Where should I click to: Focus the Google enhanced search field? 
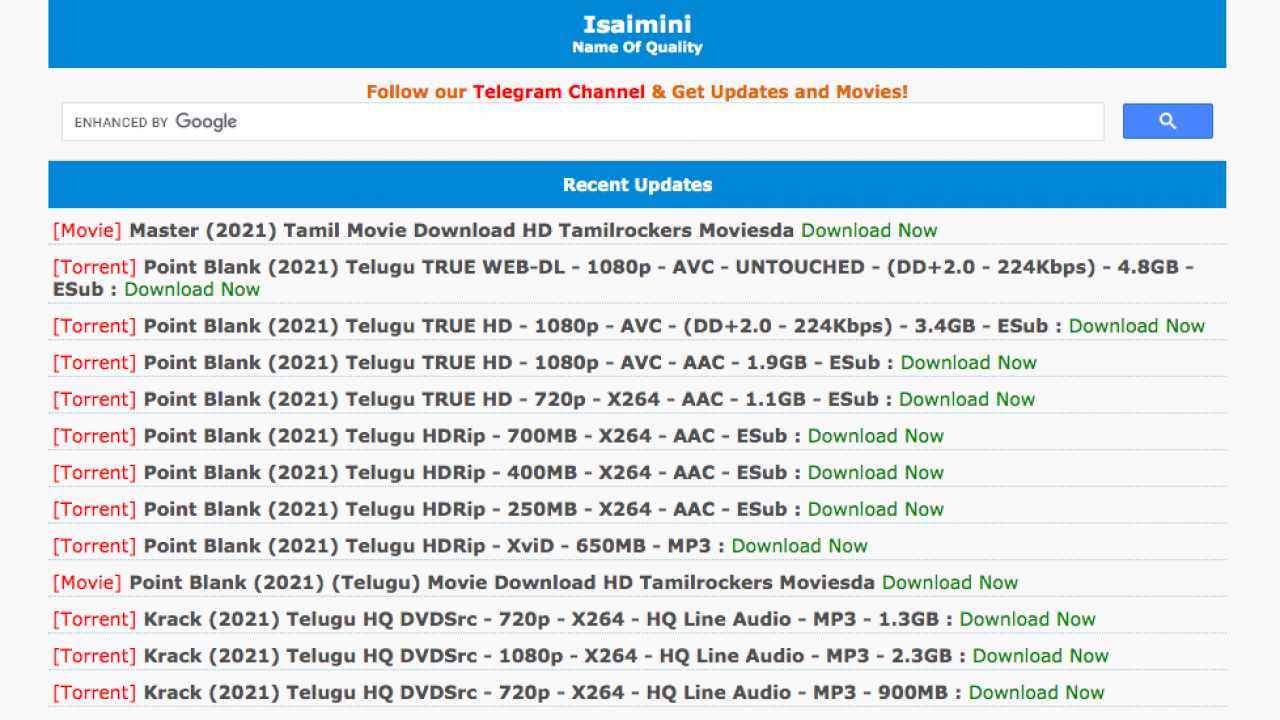(x=582, y=122)
